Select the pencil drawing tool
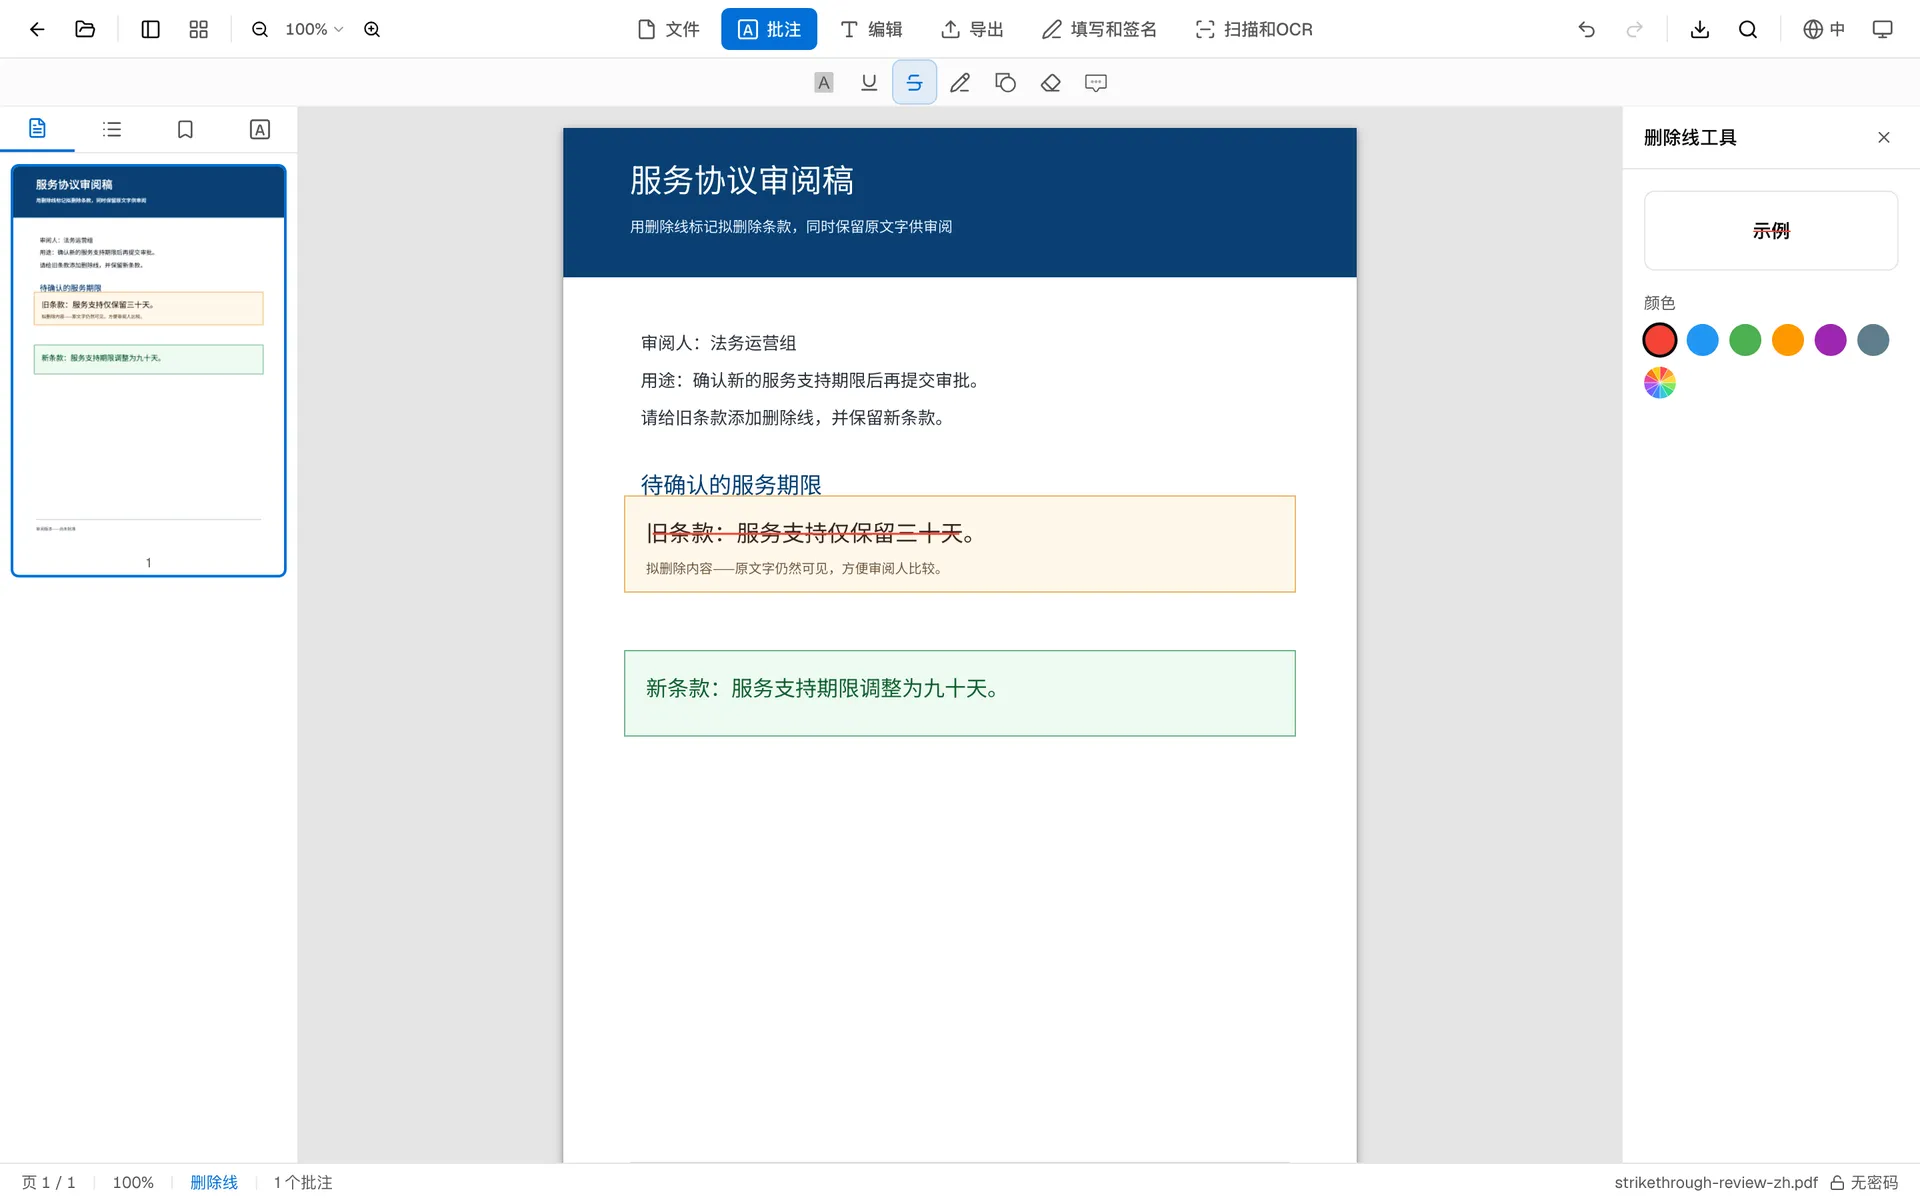 click(960, 83)
